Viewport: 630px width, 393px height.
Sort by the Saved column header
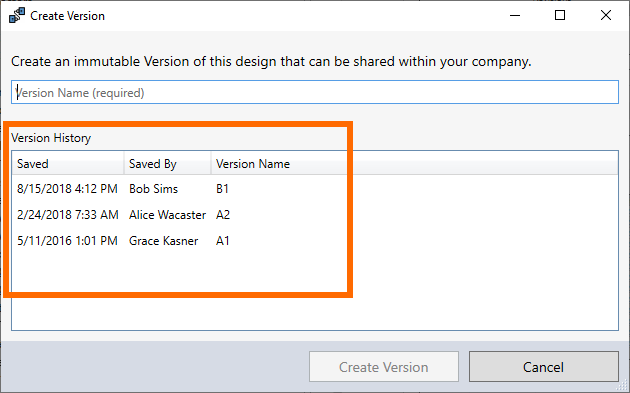pos(68,164)
